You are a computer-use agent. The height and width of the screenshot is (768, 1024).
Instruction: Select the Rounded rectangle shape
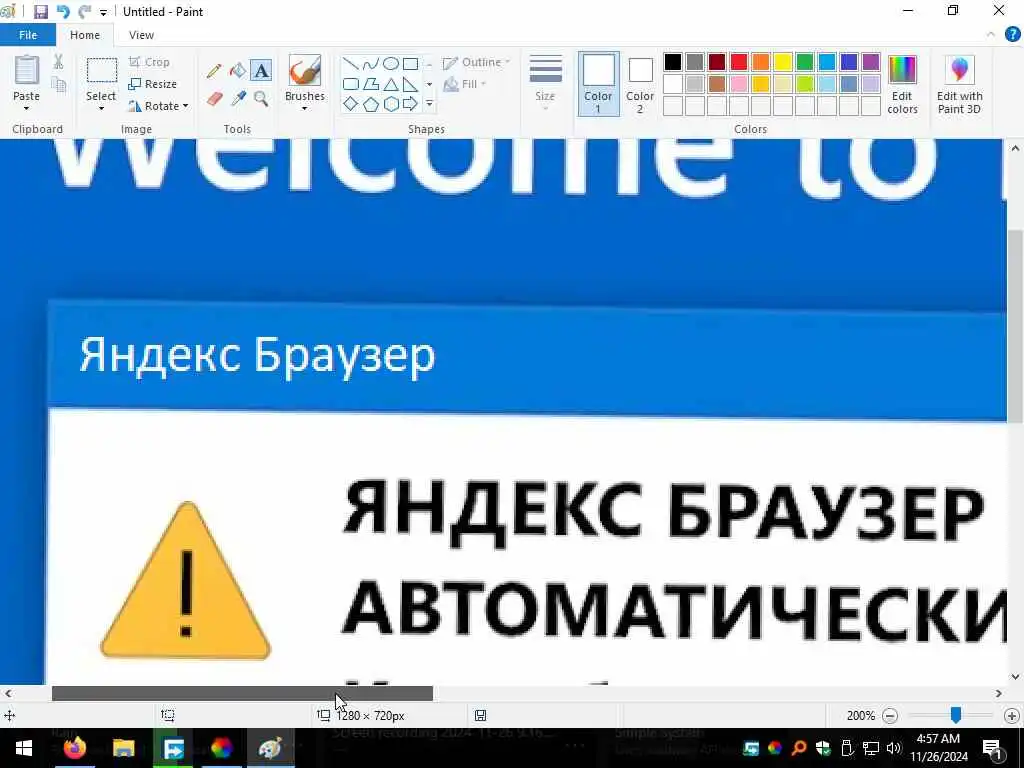[x=351, y=84]
